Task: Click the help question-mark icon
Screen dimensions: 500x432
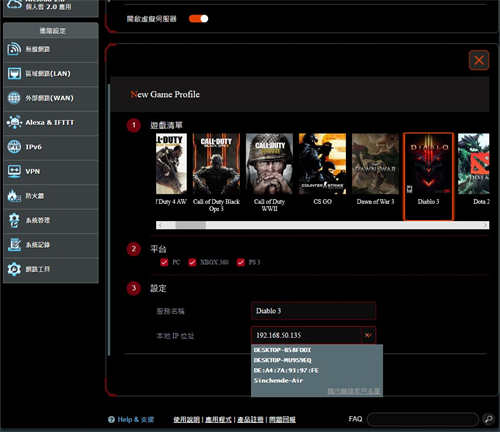Action: (x=111, y=420)
